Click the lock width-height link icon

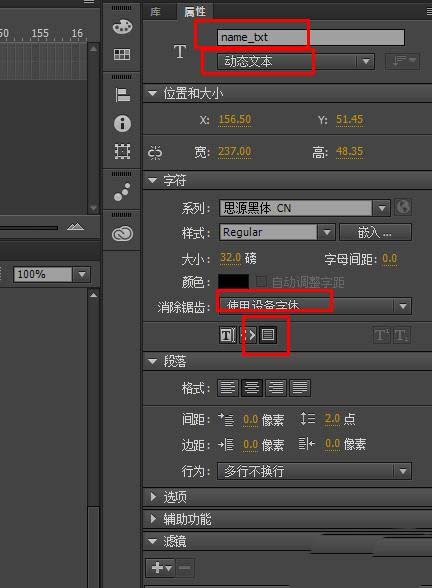tap(155, 153)
